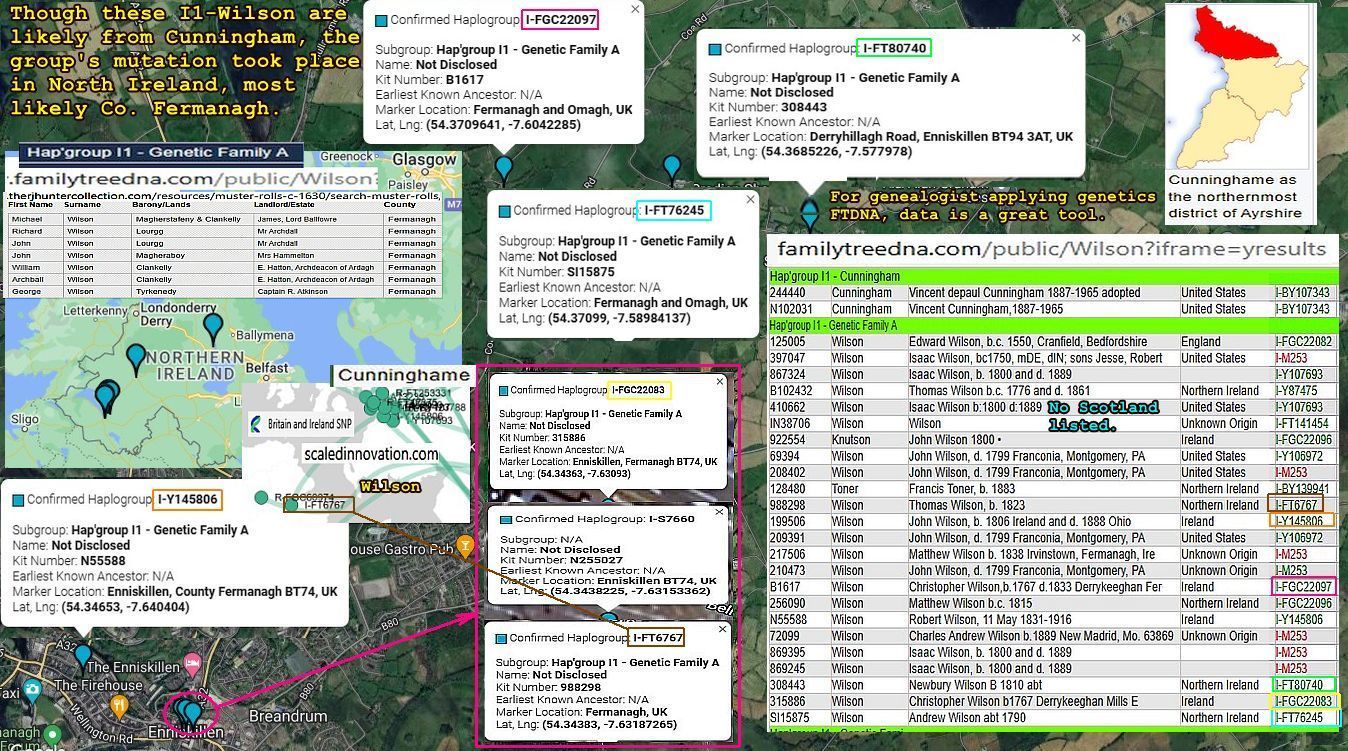The width and height of the screenshot is (1348, 751).
Task: Click the Letterkenny label on the map
Action: click(x=96, y=311)
